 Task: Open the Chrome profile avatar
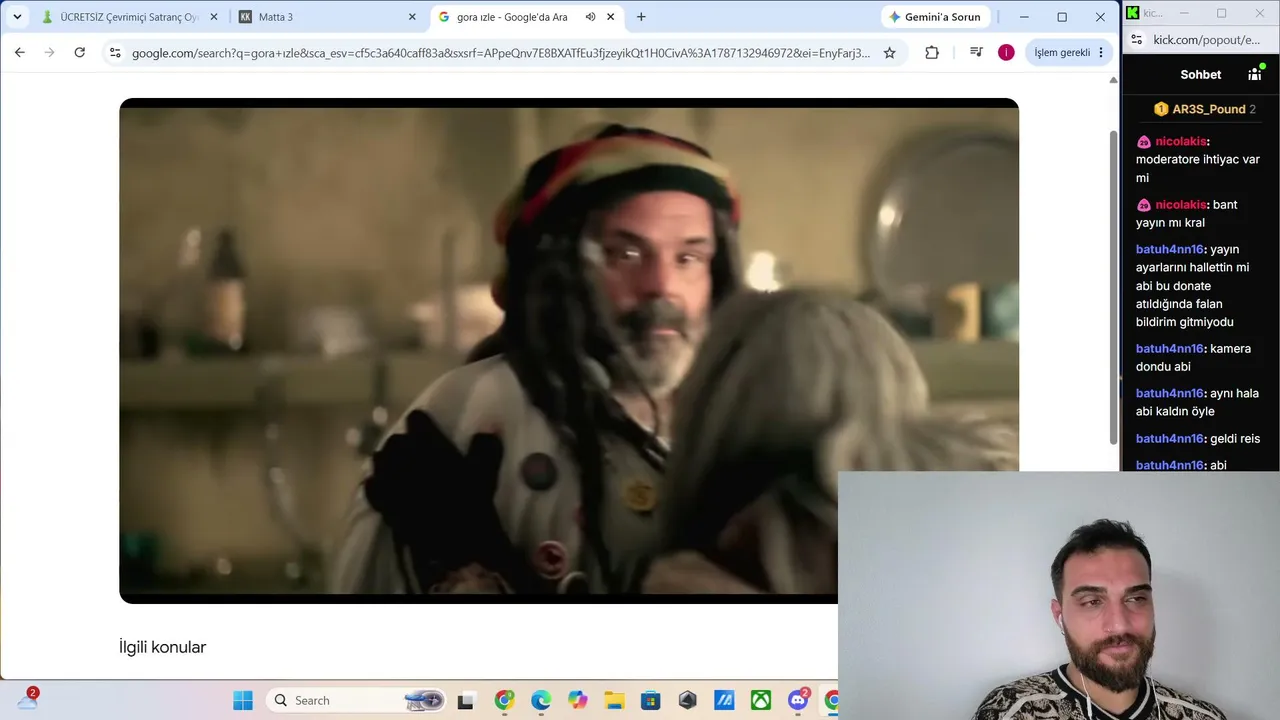[x=1006, y=52]
